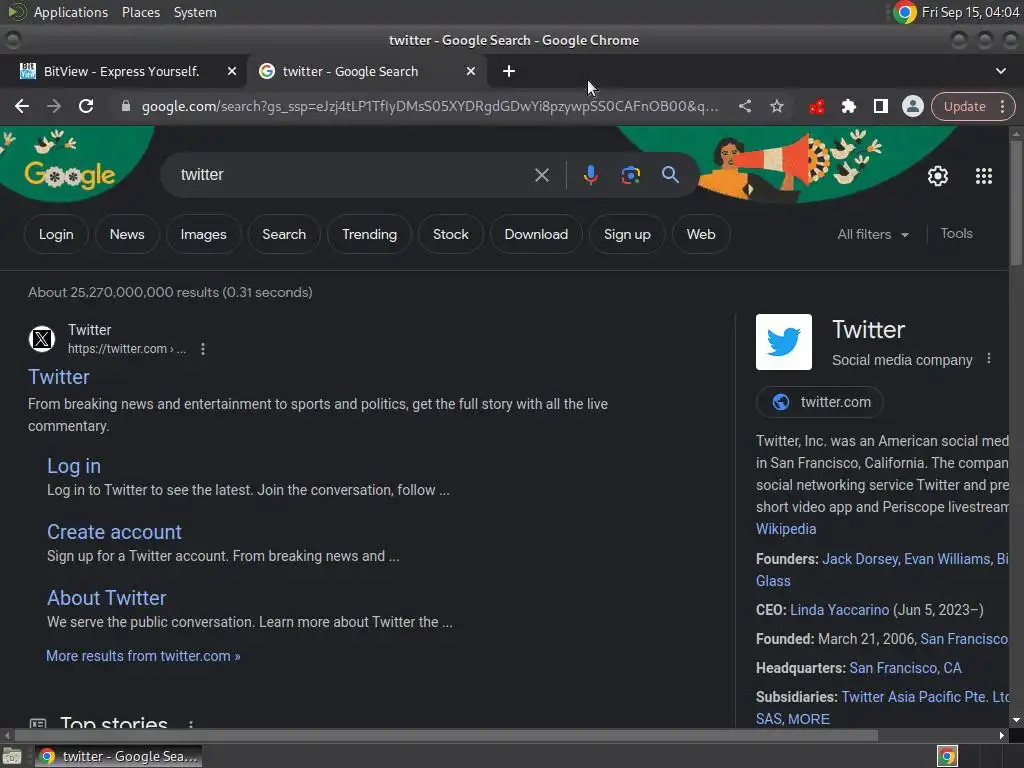Click the Twitter bird logo thumbnail
This screenshot has width=1024, height=768.
point(784,342)
